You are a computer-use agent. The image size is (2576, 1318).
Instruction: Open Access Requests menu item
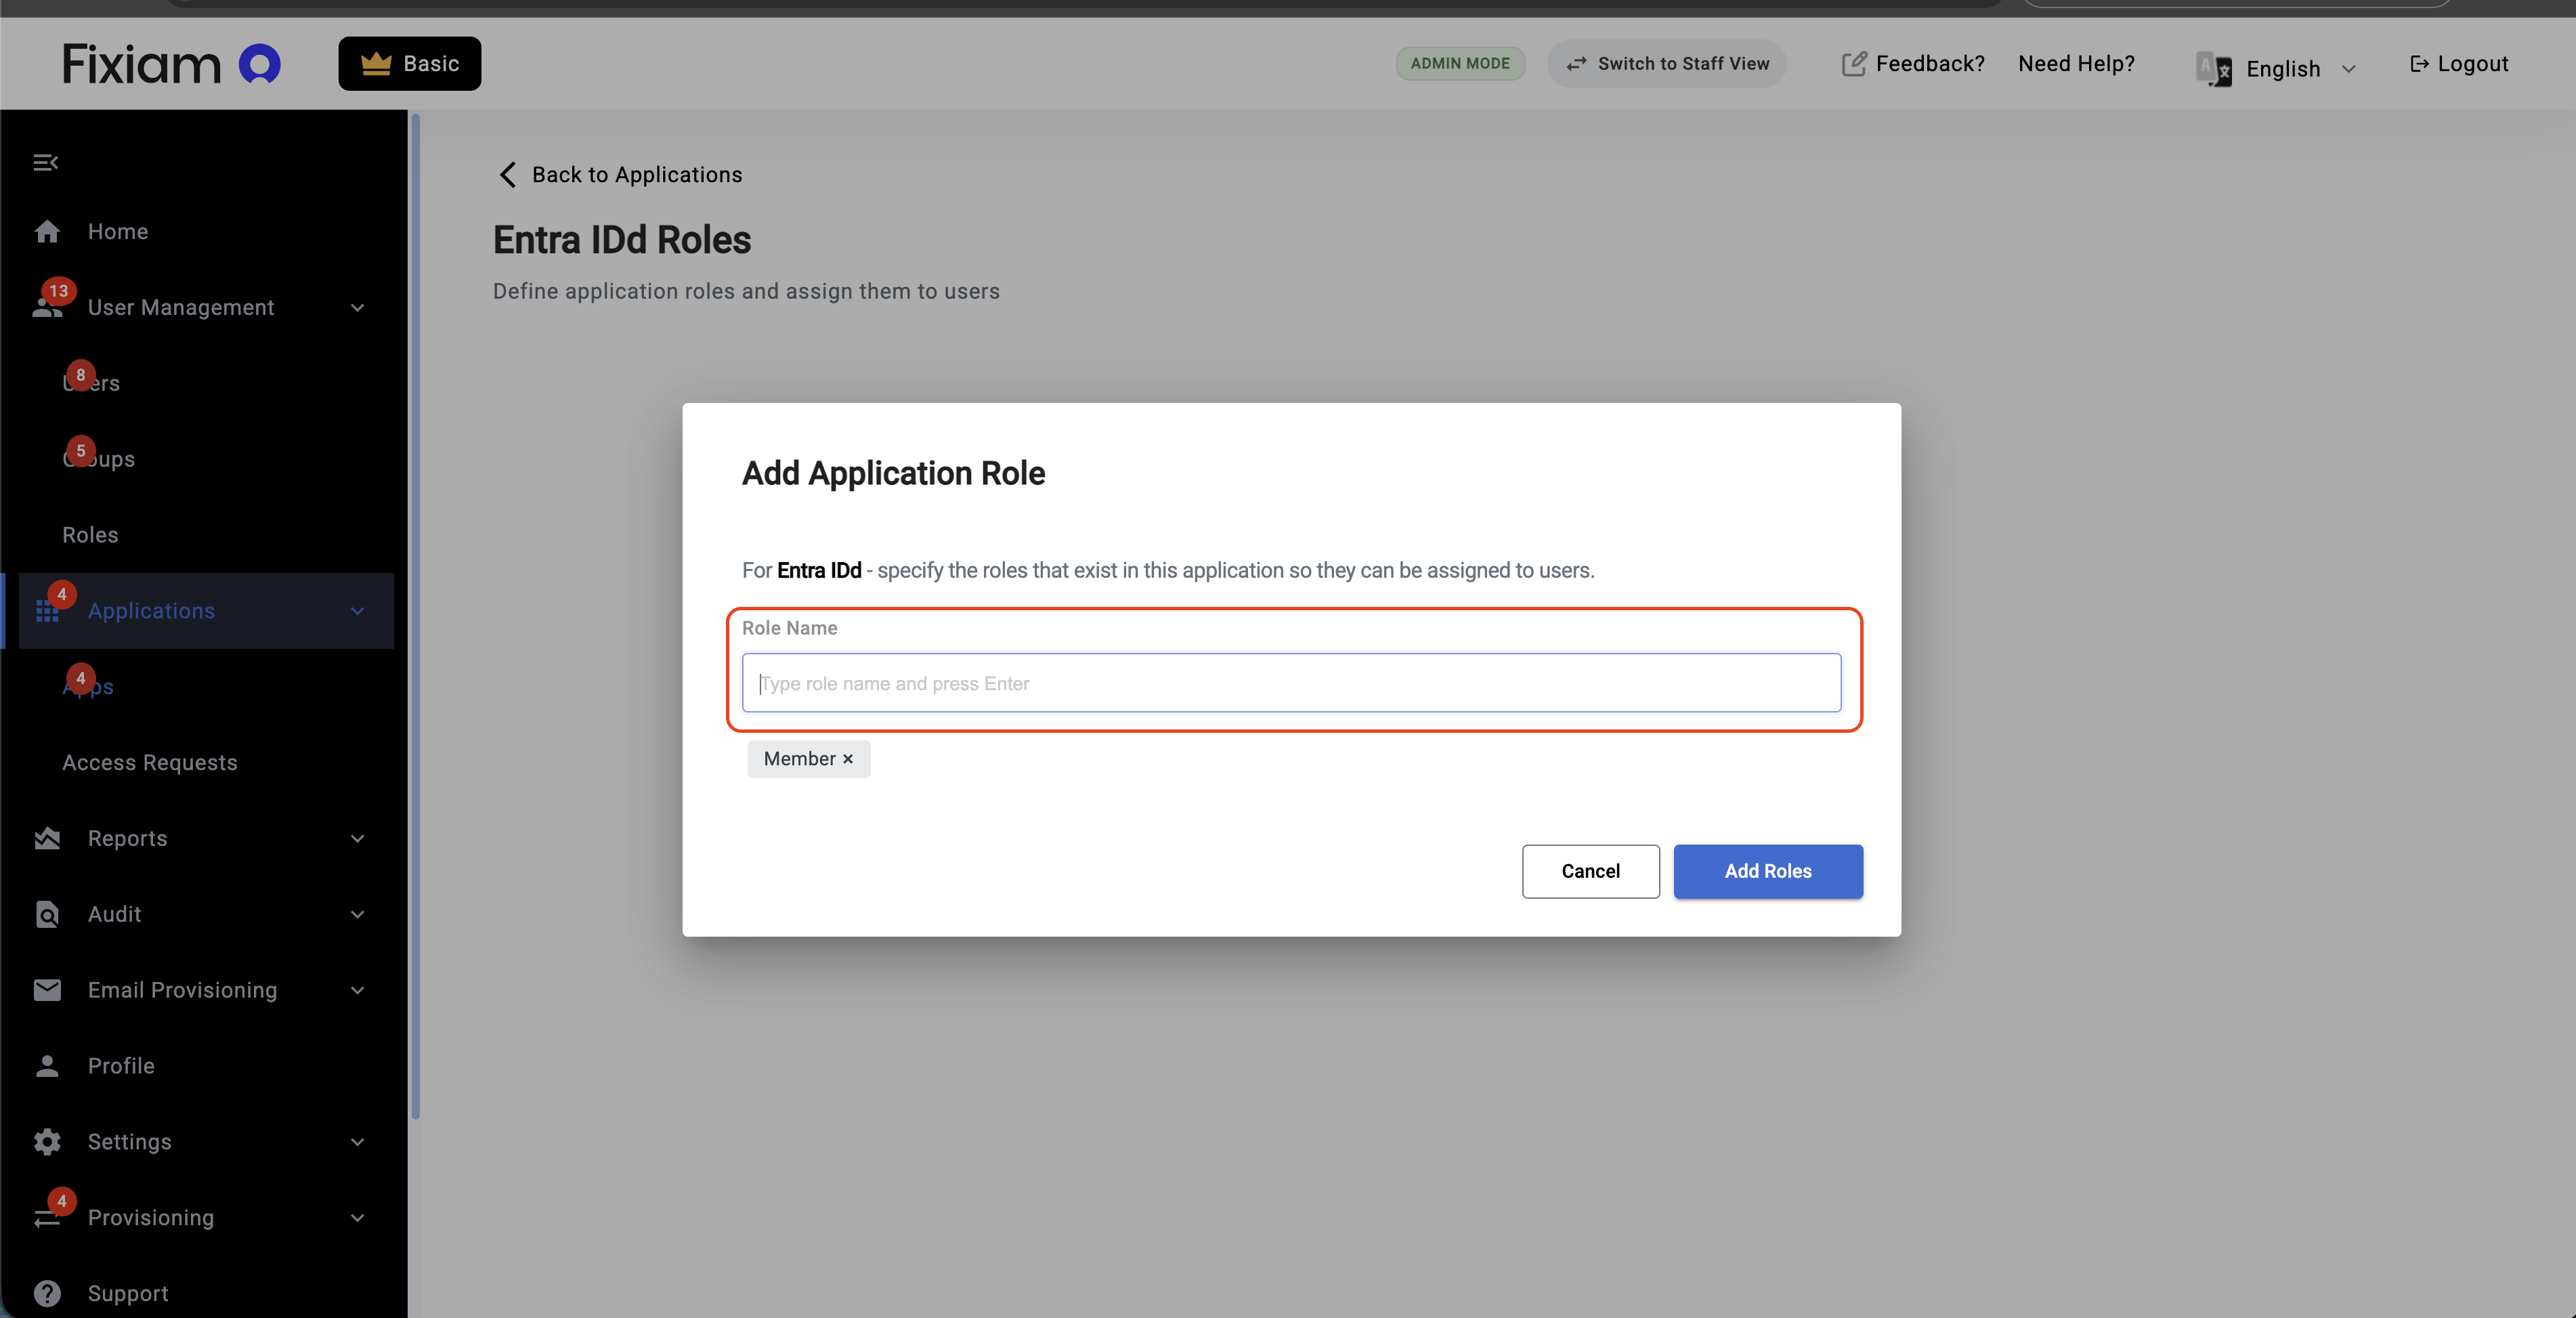(150, 763)
